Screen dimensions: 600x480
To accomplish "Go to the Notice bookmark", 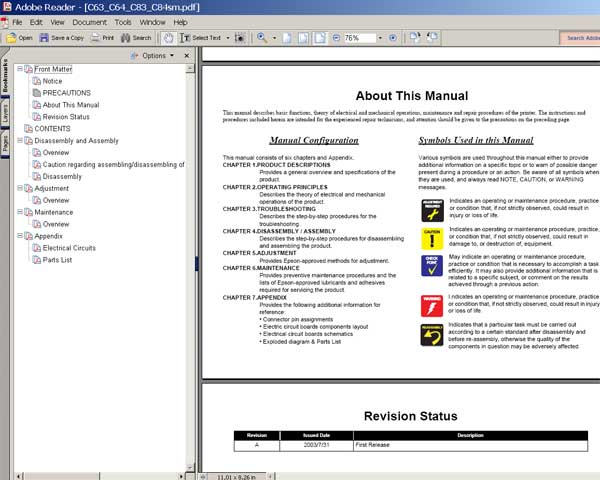I will pyautogui.click(x=52, y=81).
